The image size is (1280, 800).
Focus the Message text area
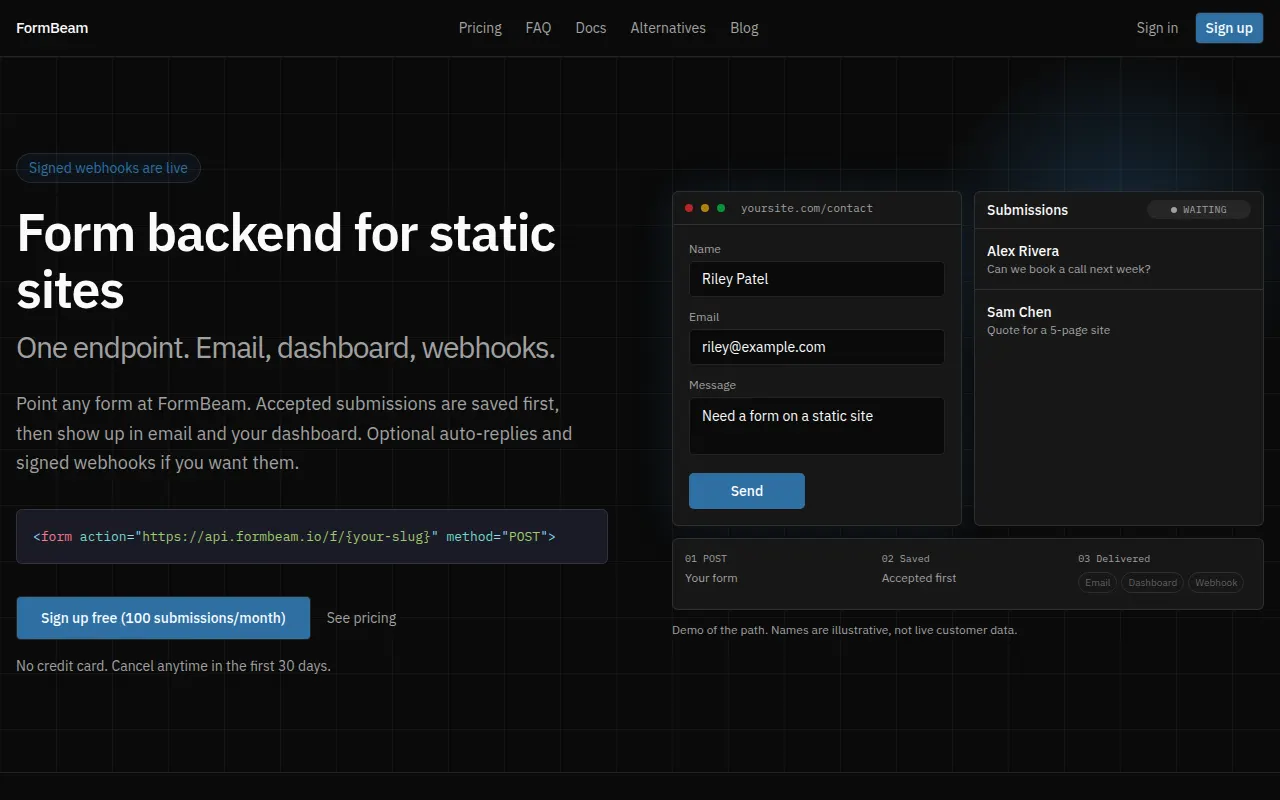pos(817,426)
